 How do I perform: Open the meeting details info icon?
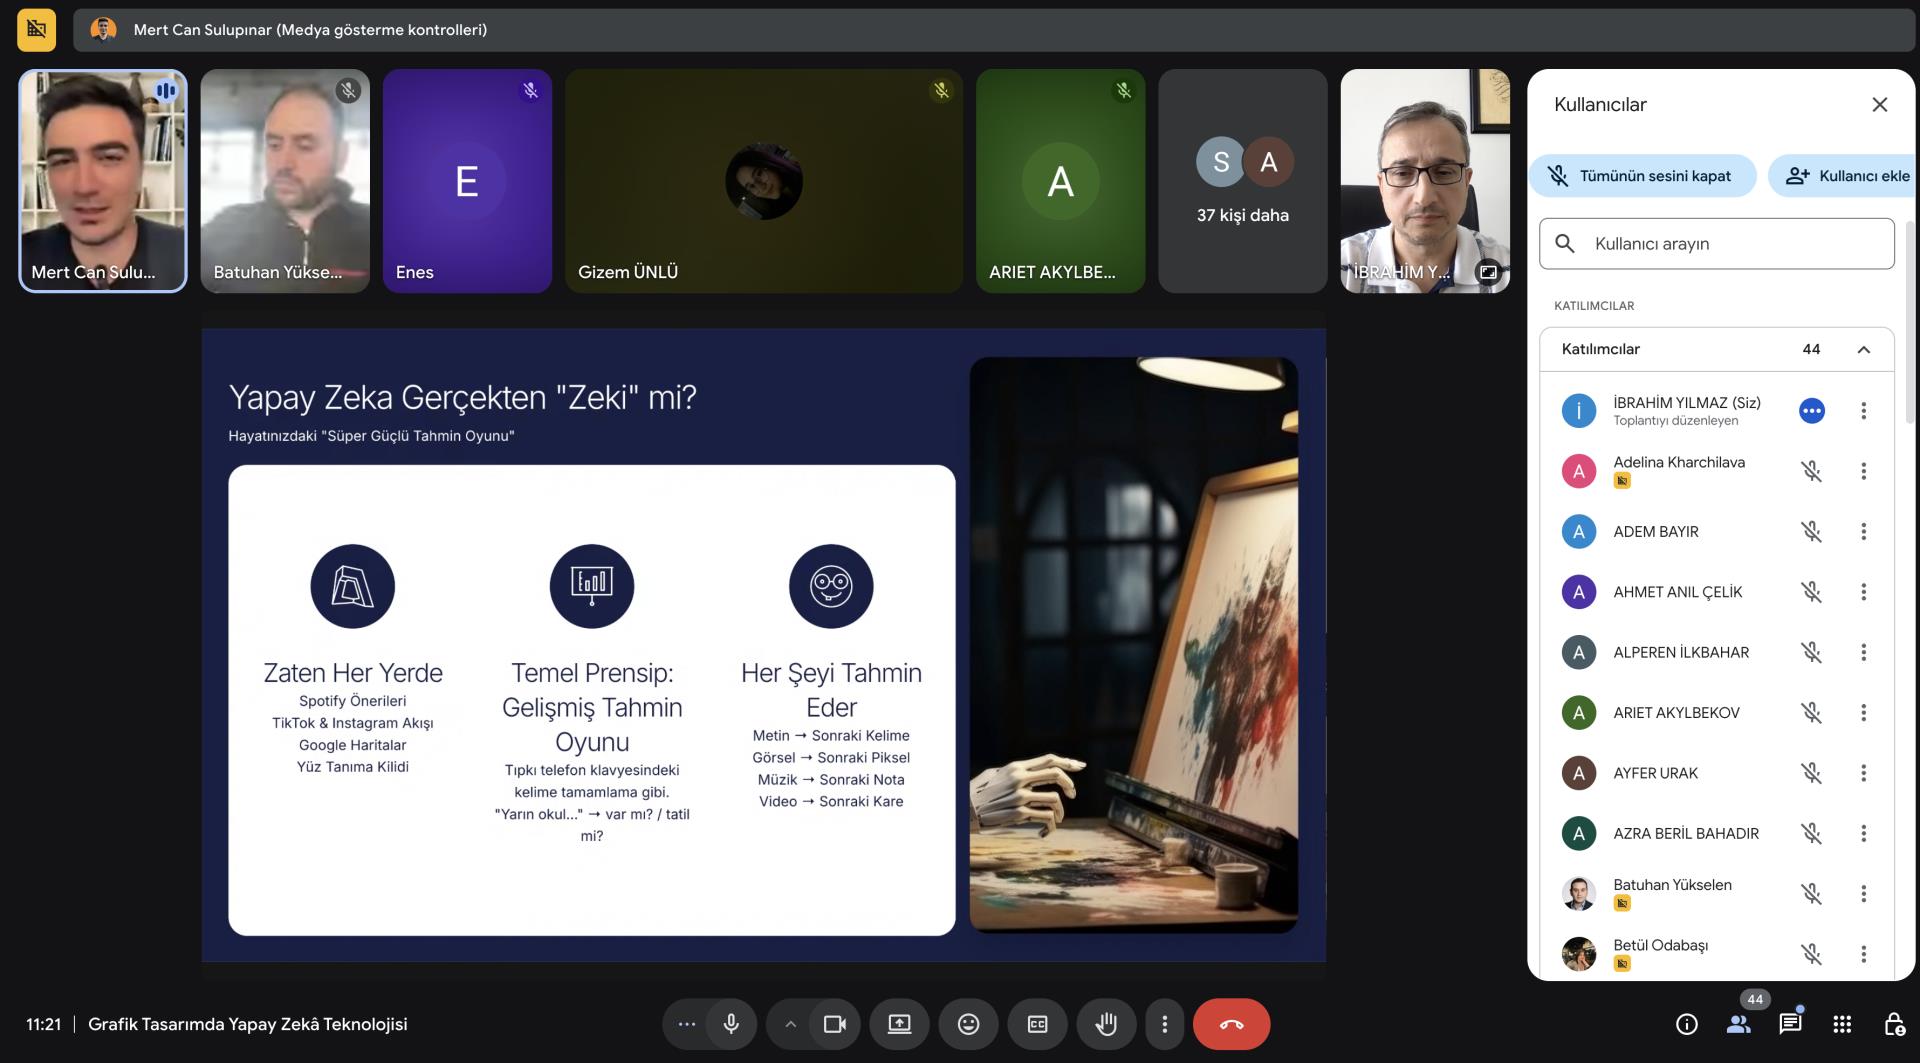click(1686, 1024)
